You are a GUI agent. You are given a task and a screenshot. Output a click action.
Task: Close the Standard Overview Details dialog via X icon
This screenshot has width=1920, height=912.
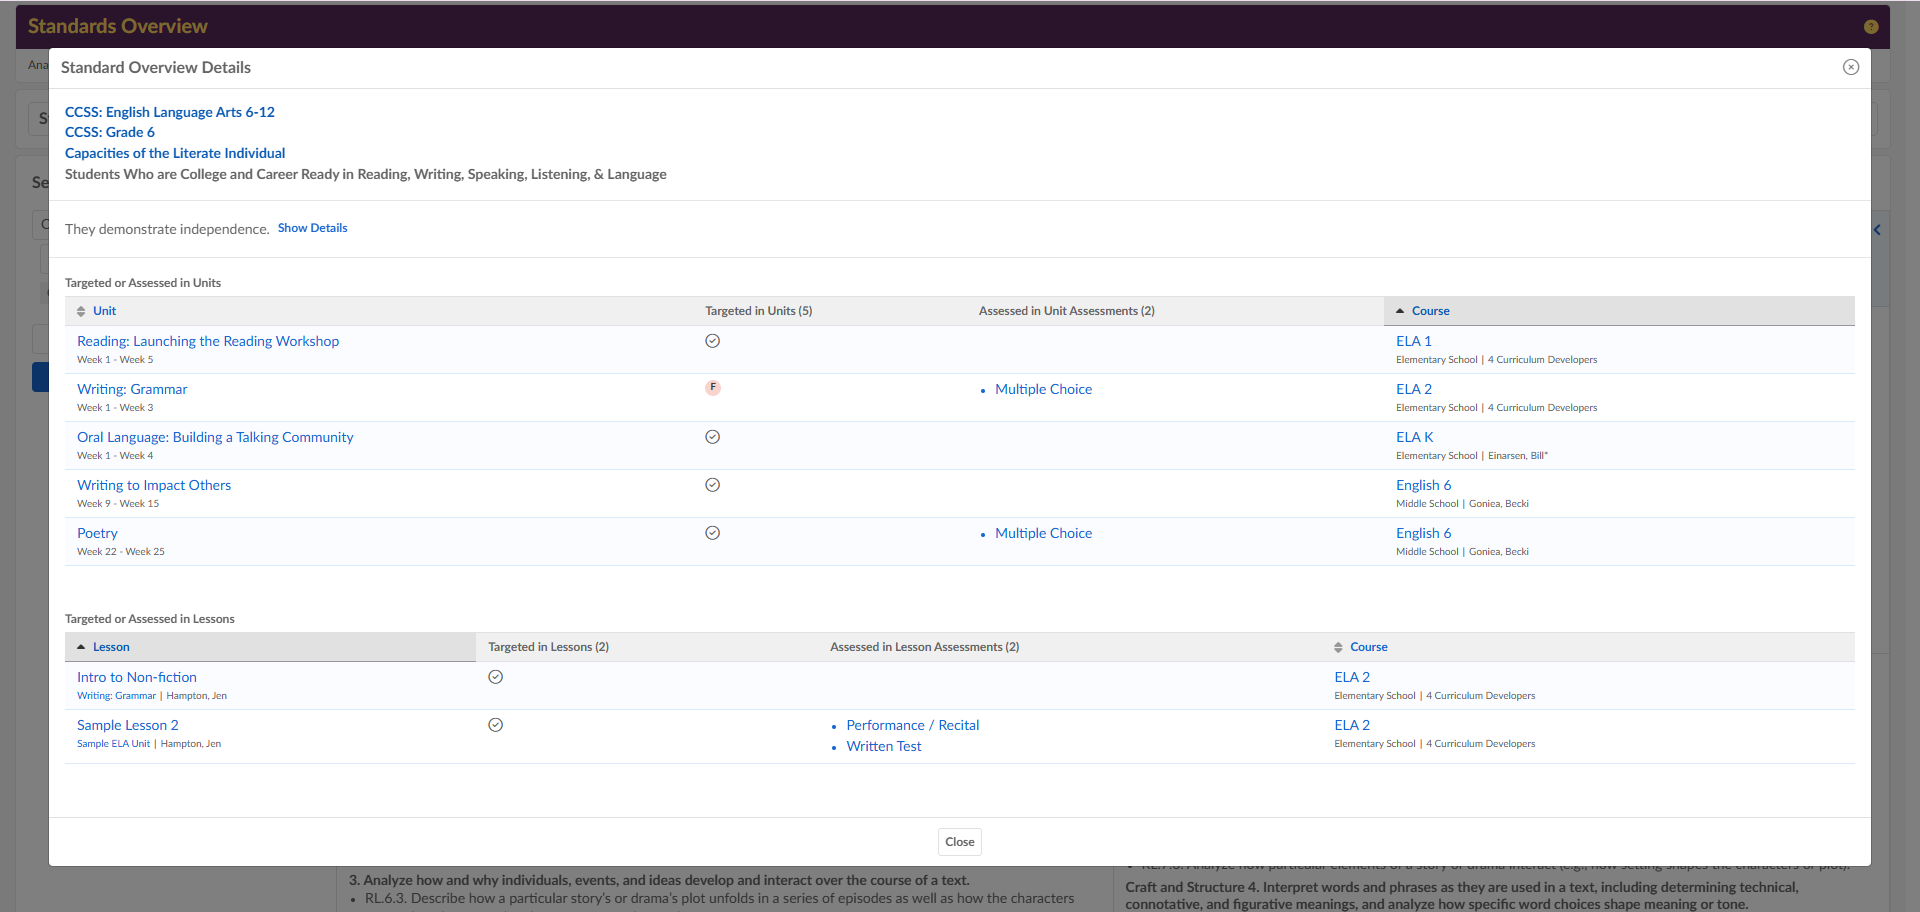pyautogui.click(x=1850, y=67)
